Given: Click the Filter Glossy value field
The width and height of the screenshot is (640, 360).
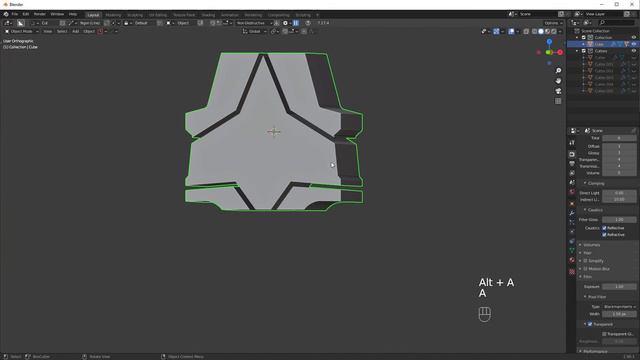Looking at the screenshot, I should [x=619, y=220].
